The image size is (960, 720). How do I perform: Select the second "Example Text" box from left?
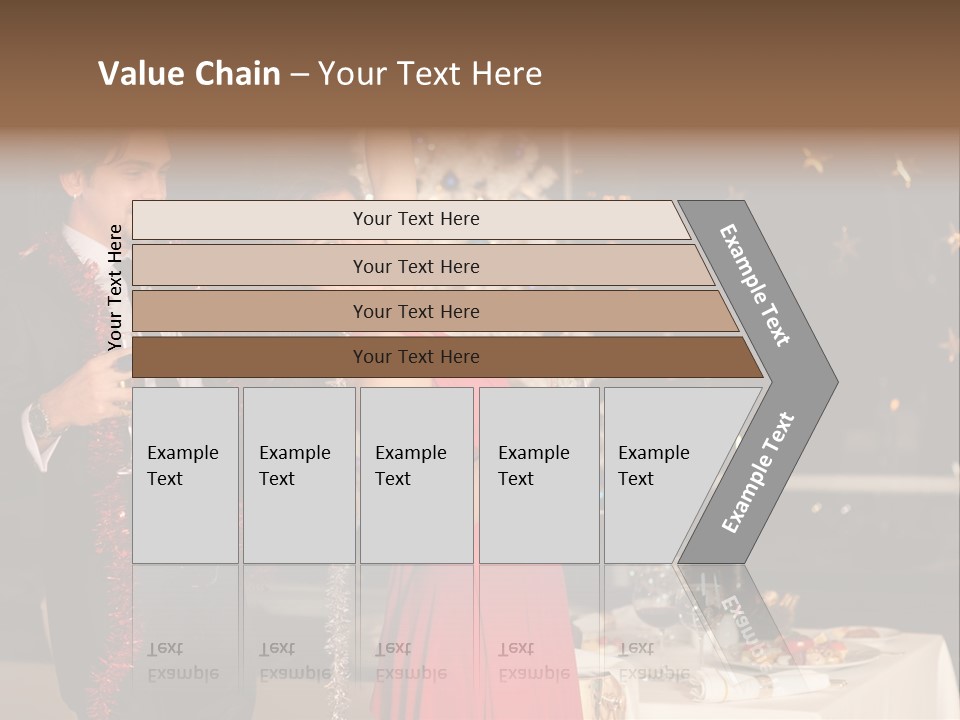tap(299, 475)
